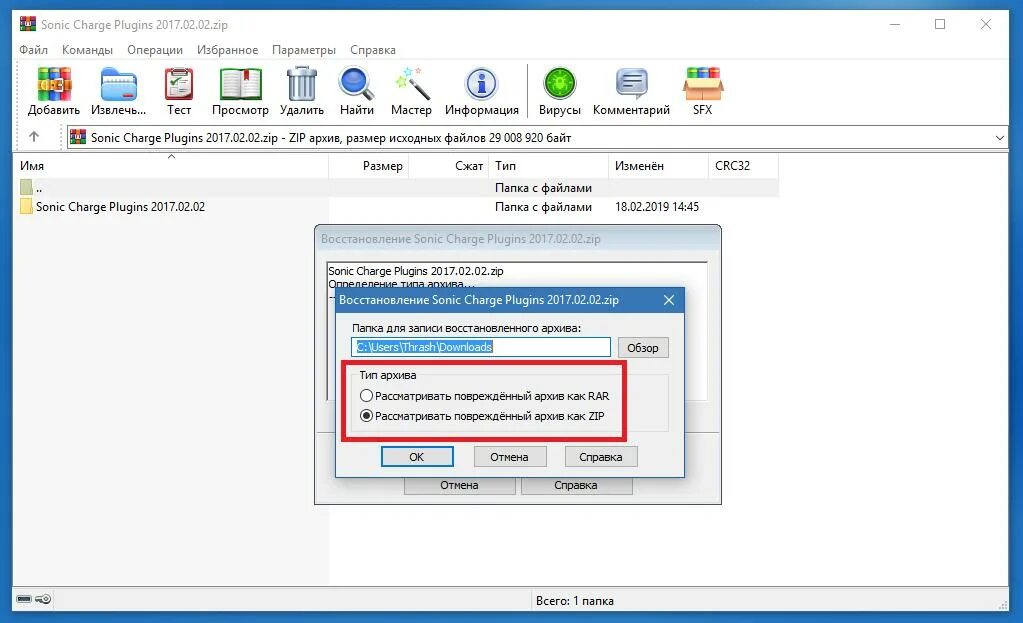
Task: Click the Извлечь (Extract) toolbar icon
Action: tap(118, 84)
